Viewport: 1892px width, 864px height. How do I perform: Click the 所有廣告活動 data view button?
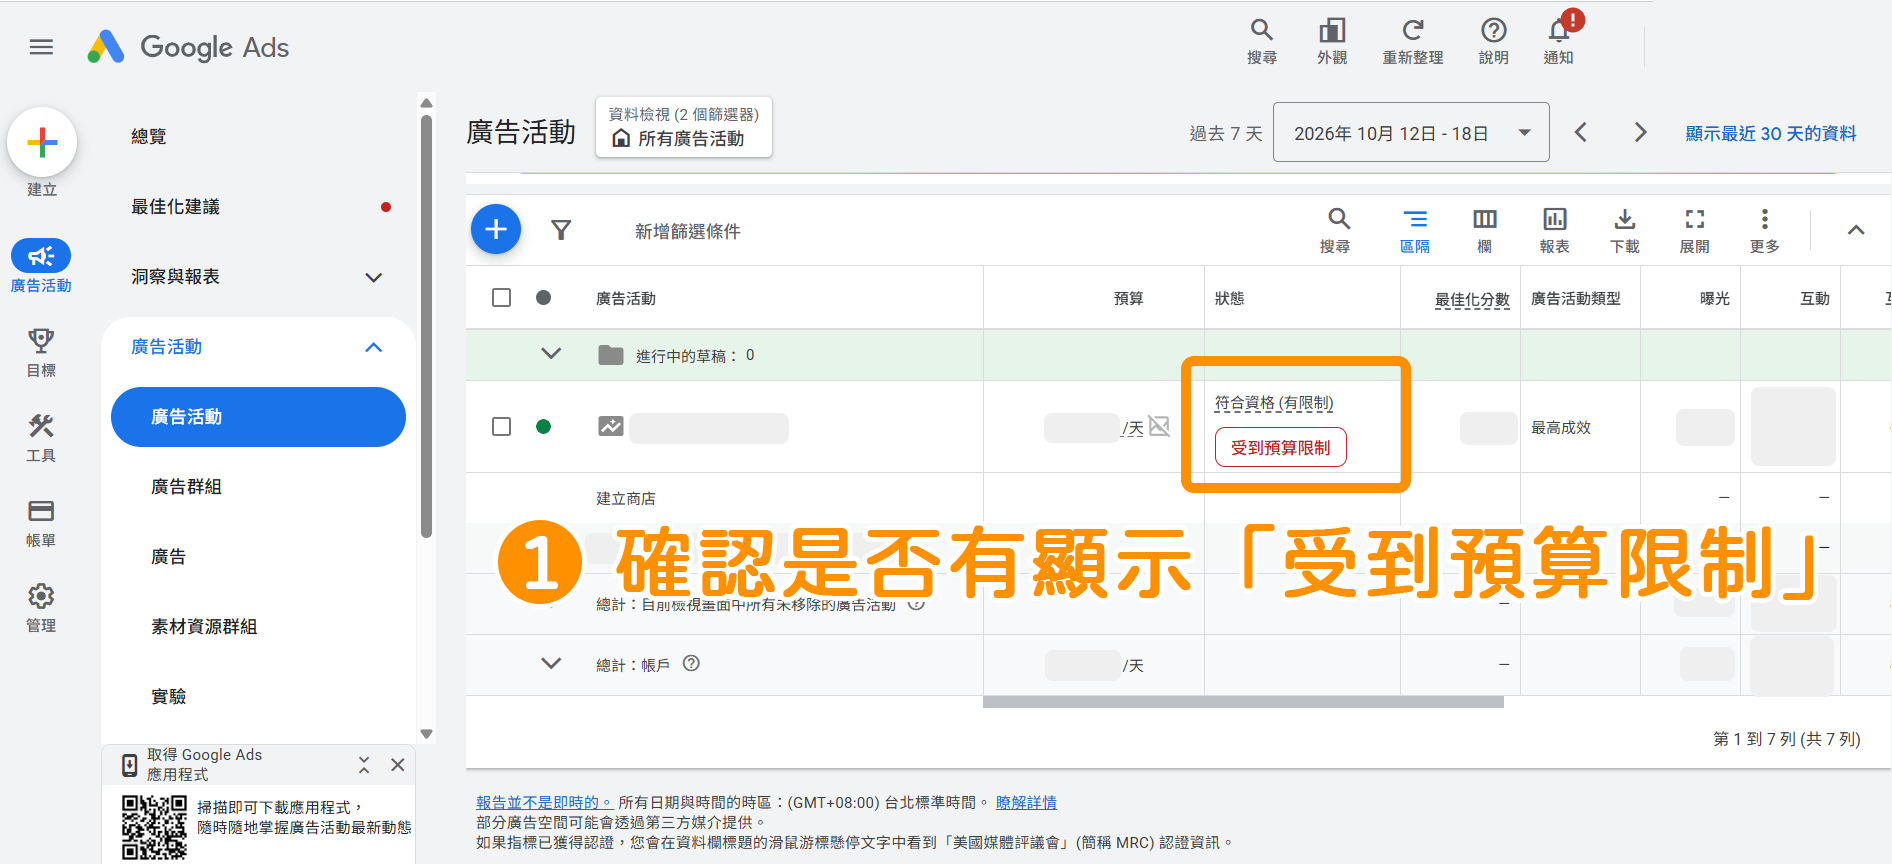point(684,127)
